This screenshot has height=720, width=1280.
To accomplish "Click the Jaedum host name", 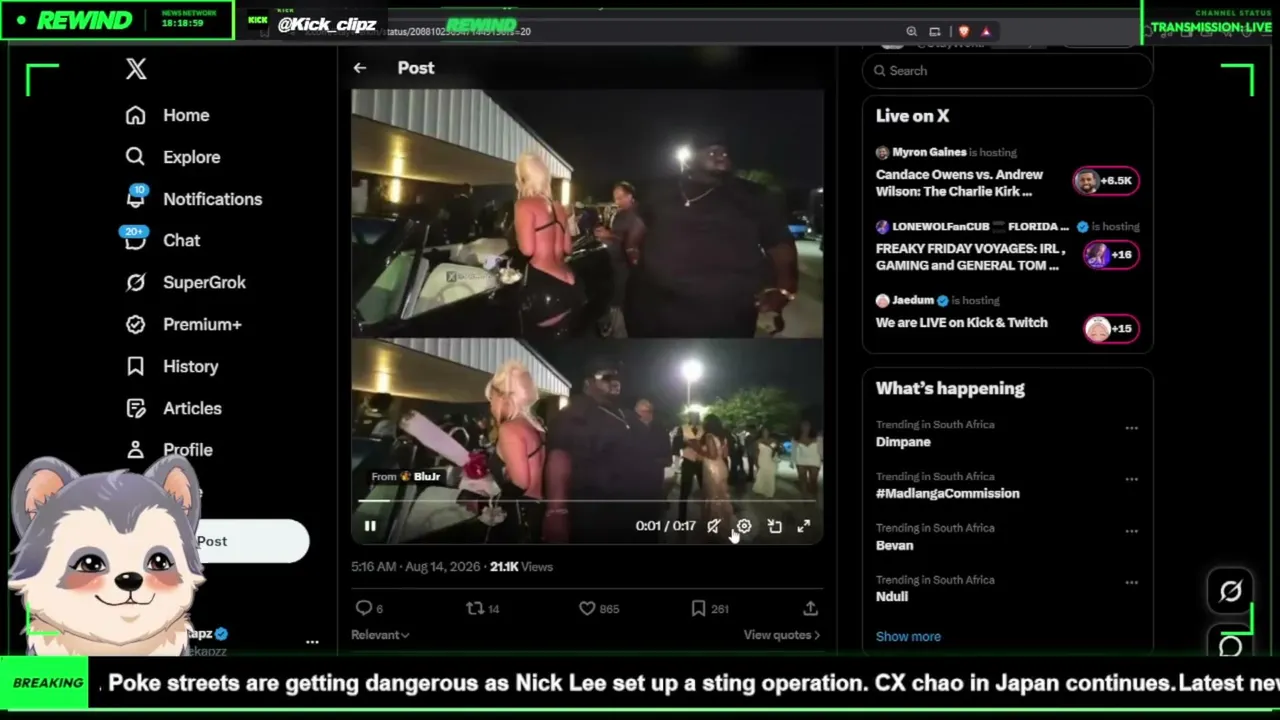I will [x=913, y=301].
